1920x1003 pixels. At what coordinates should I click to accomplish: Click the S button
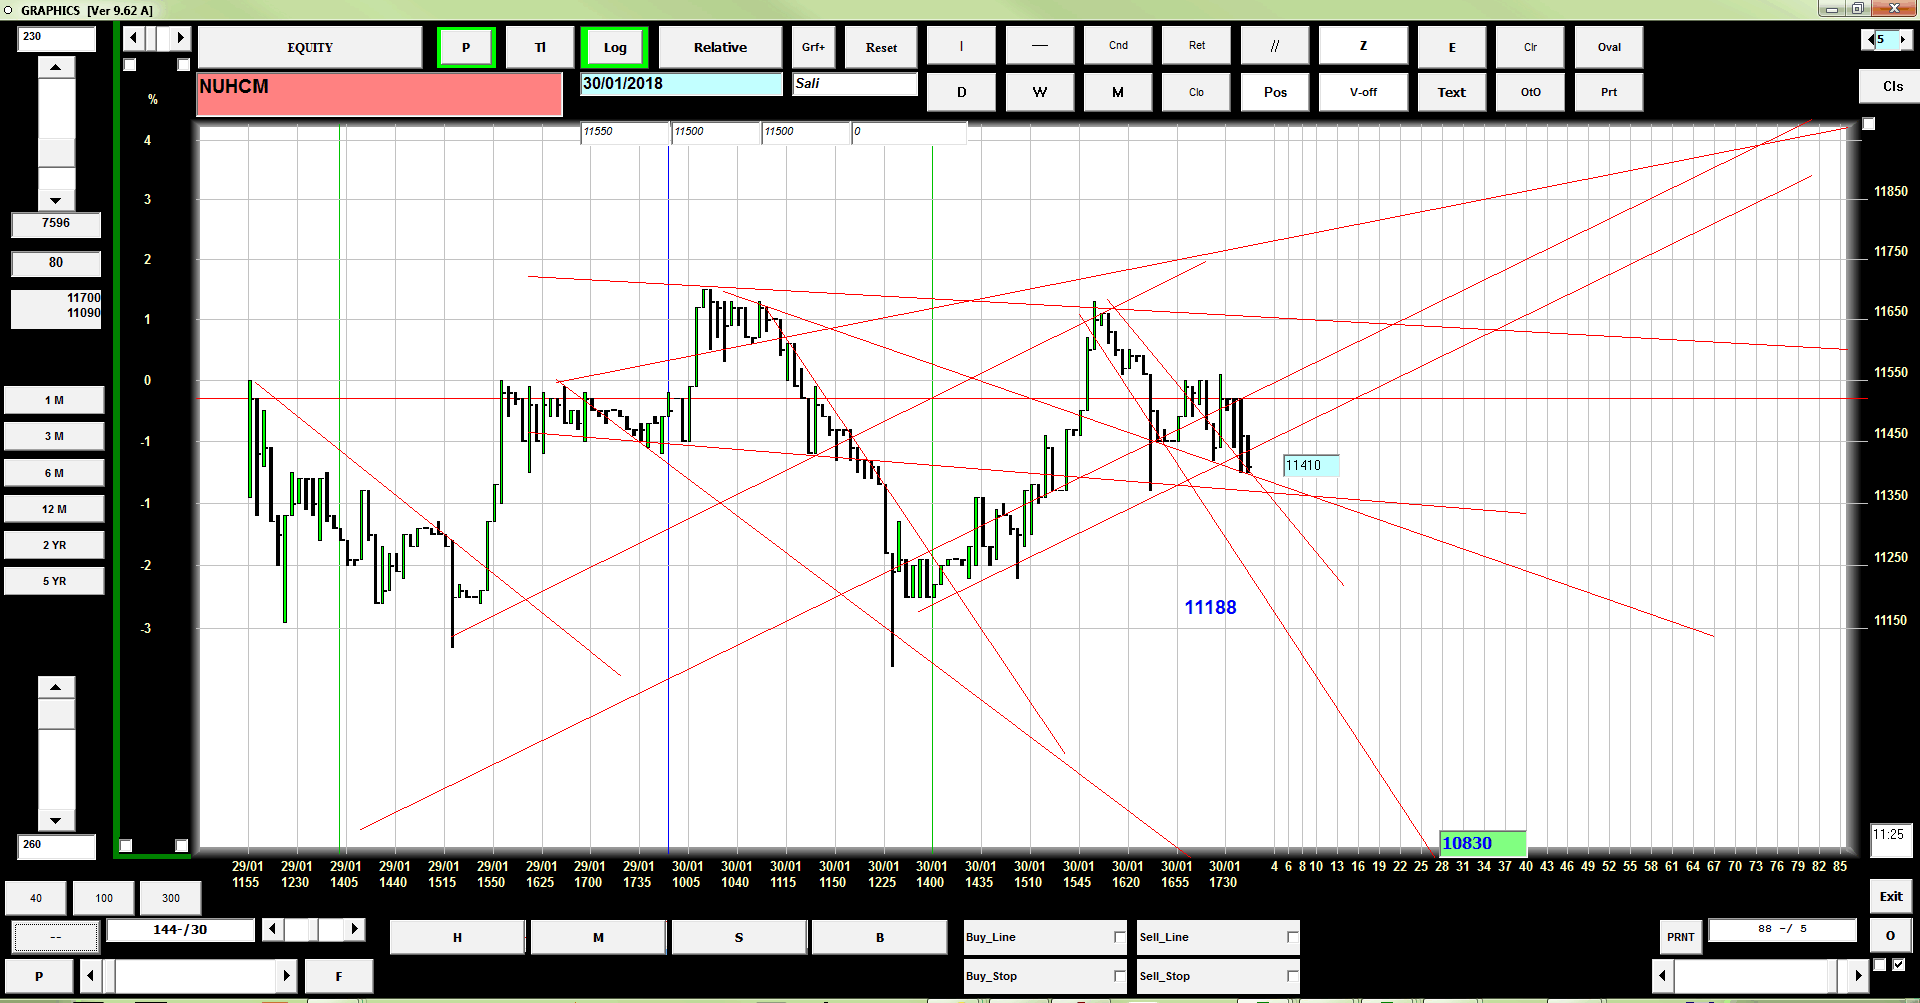[x=739, y=937]
